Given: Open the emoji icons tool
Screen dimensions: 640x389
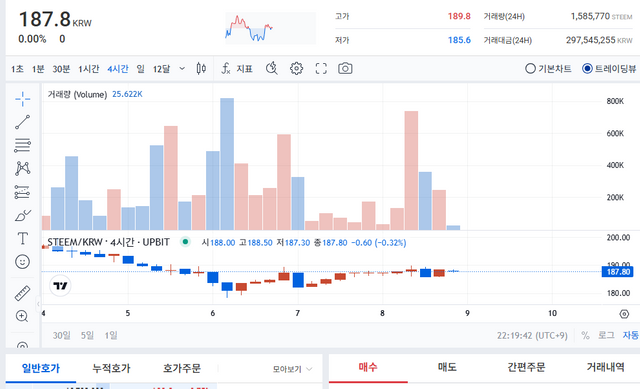Looking at the screenshot, I should point(22,262).
